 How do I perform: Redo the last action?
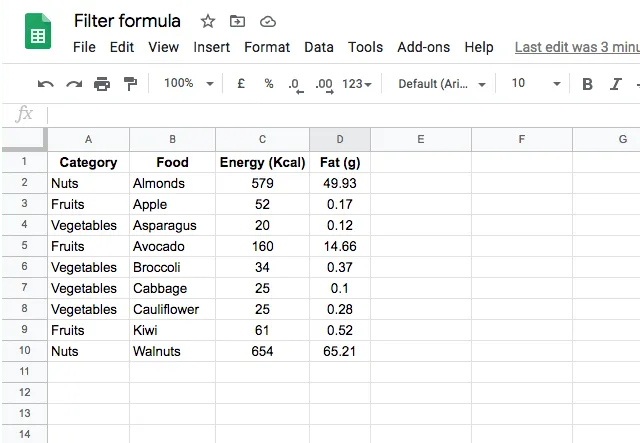pos(74,84)
